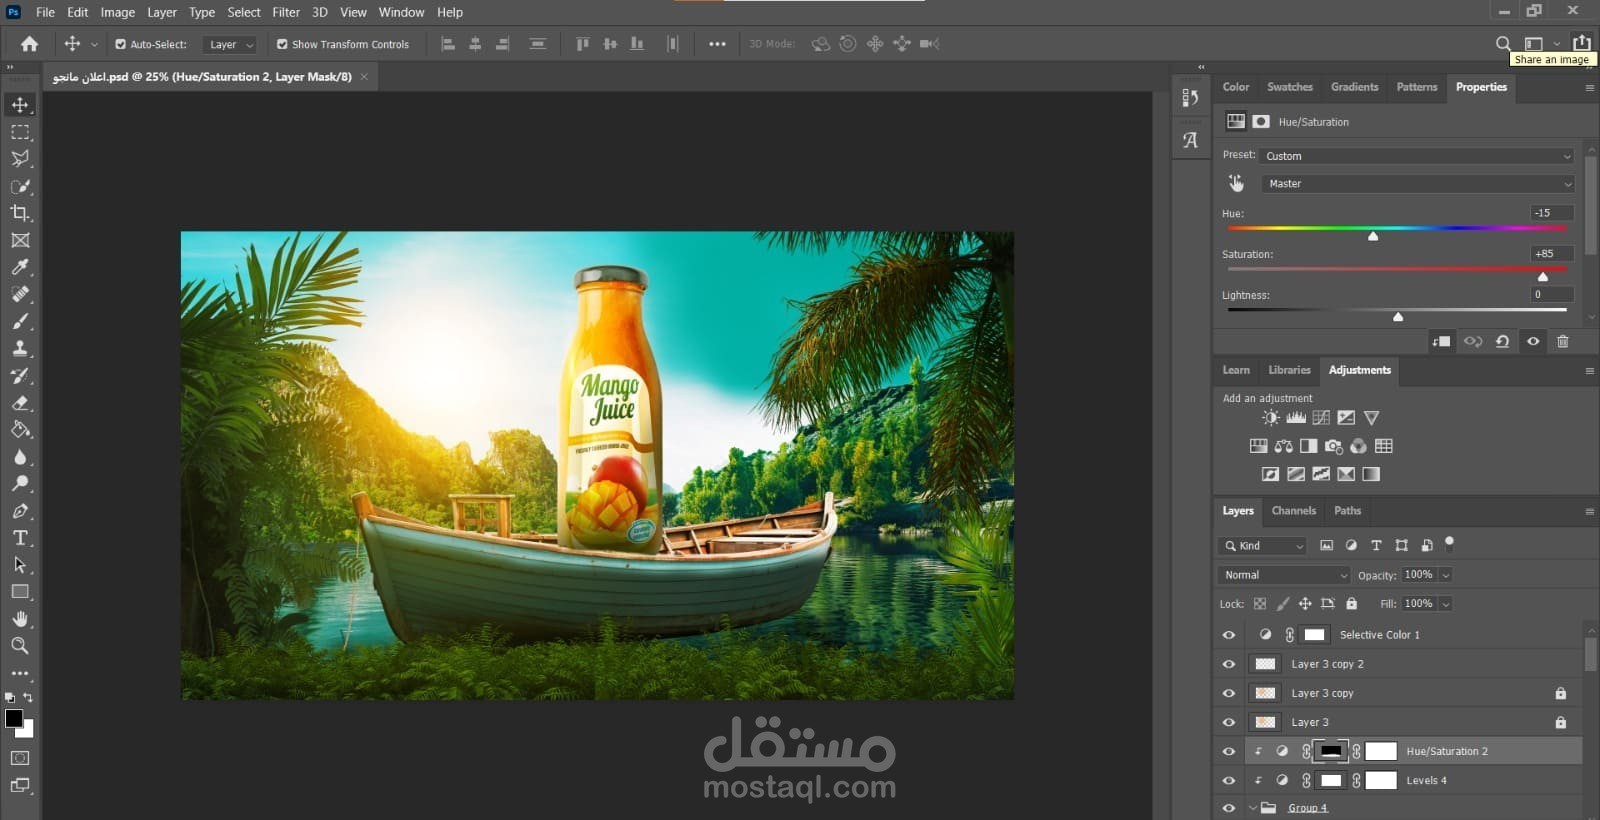The image size is (1600, 820).
Task: Open the Master channel dropdown
Action: [x=1418, y=184]
